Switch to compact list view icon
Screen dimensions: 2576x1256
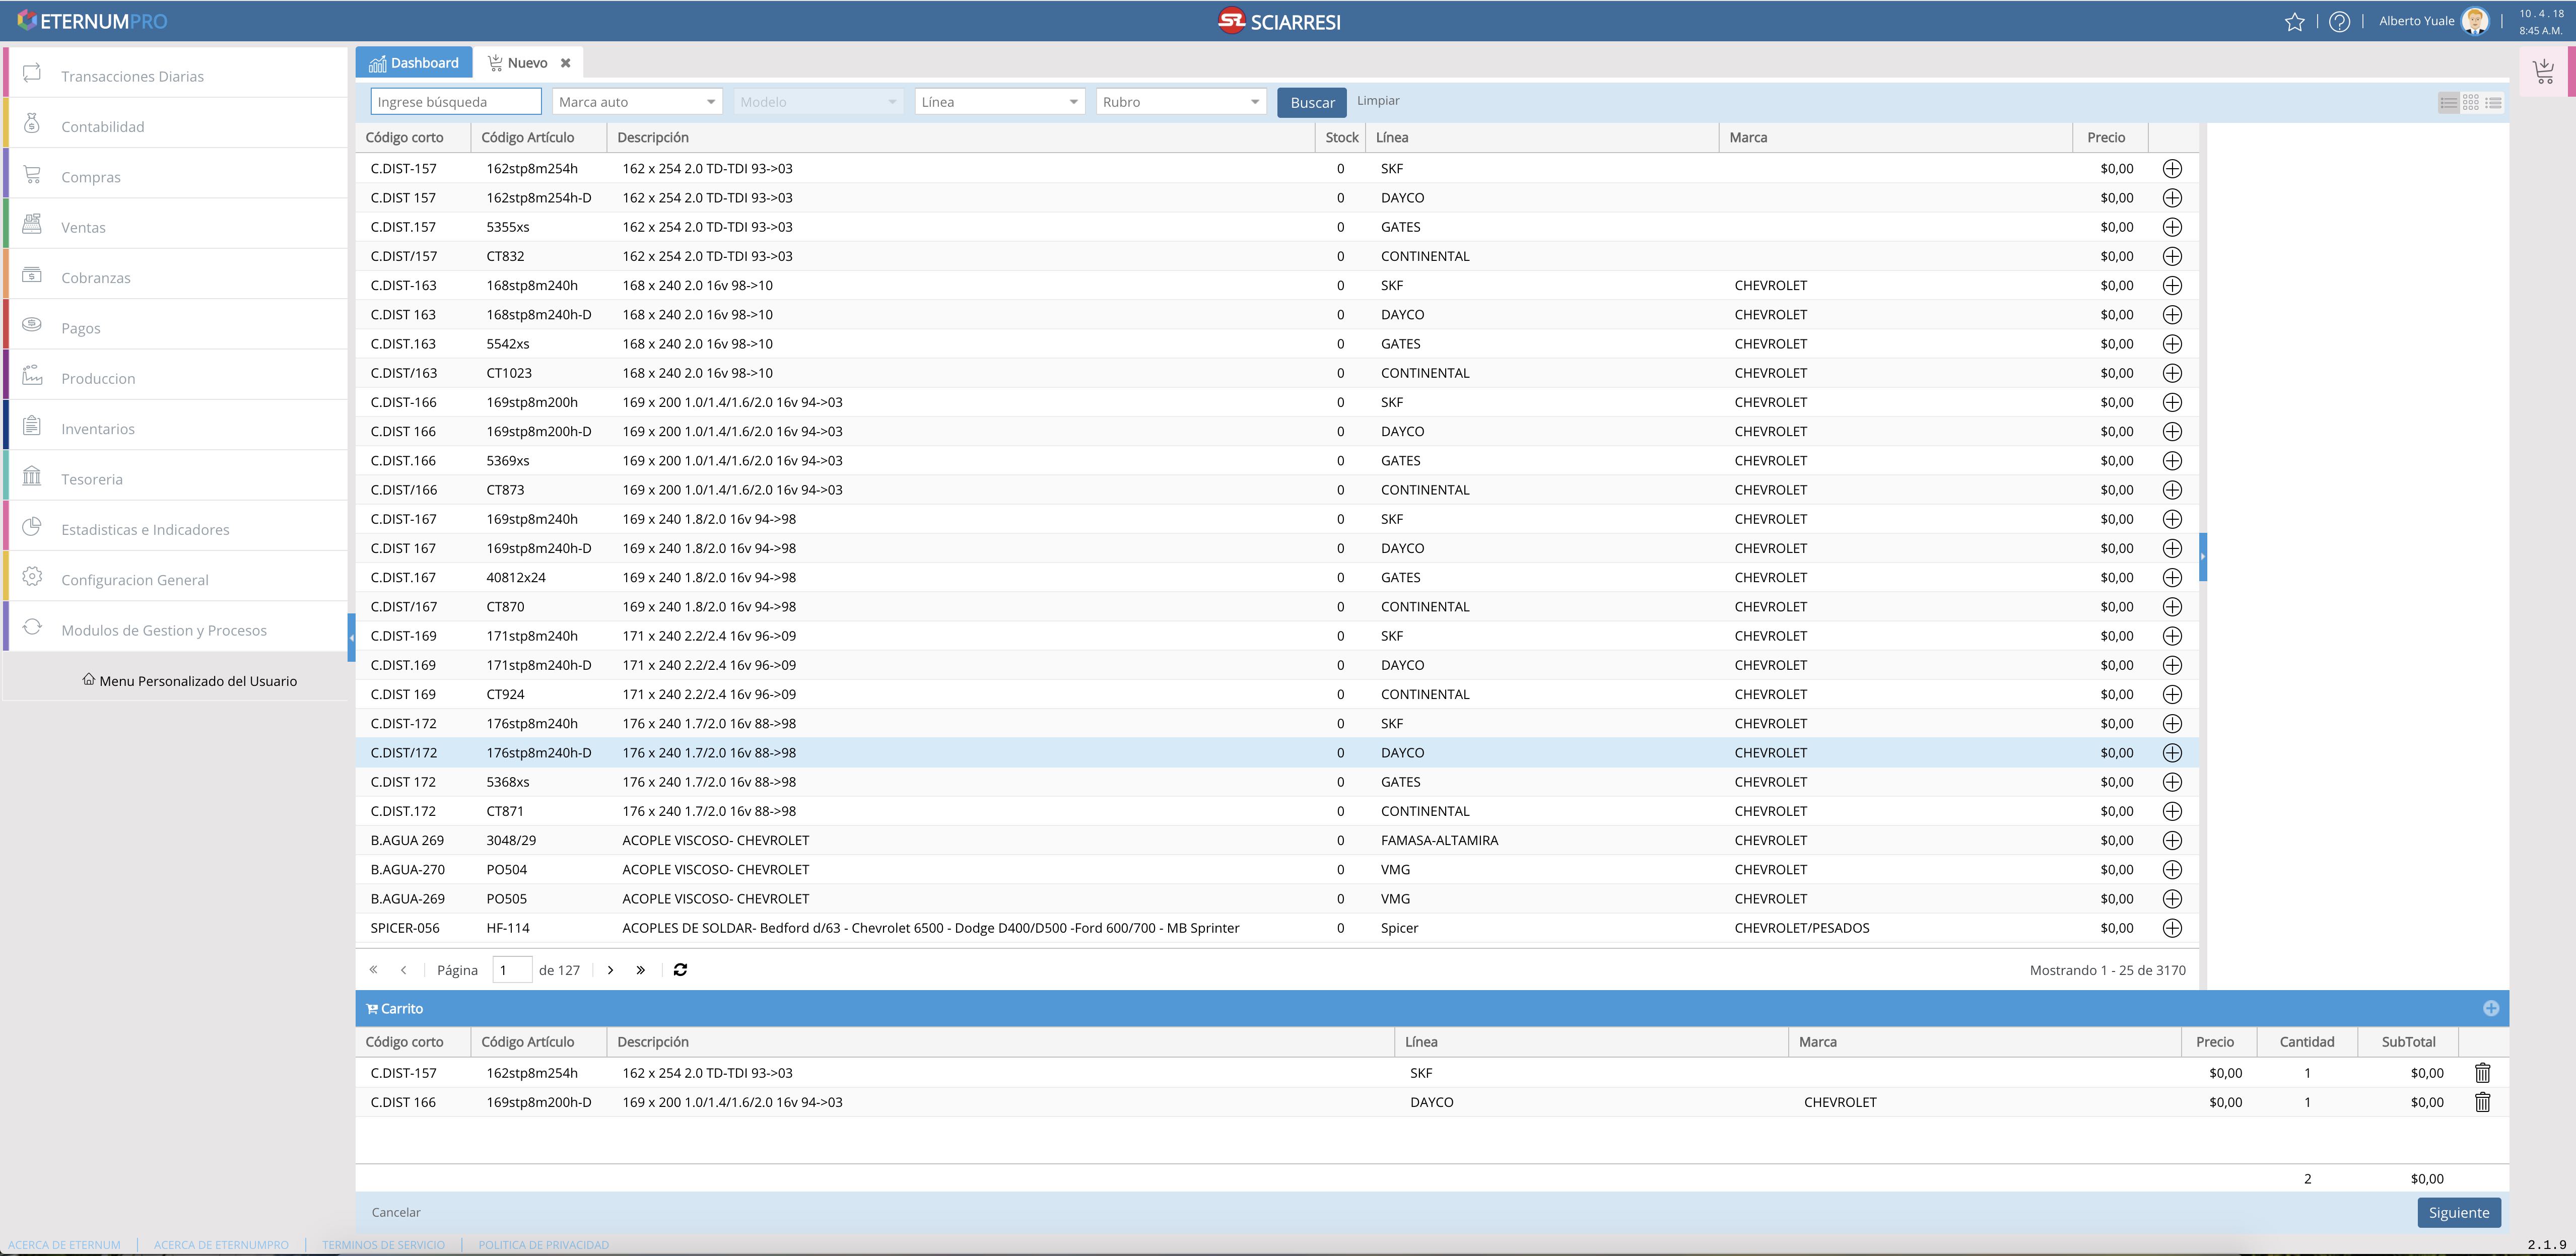coord(2494,102)
